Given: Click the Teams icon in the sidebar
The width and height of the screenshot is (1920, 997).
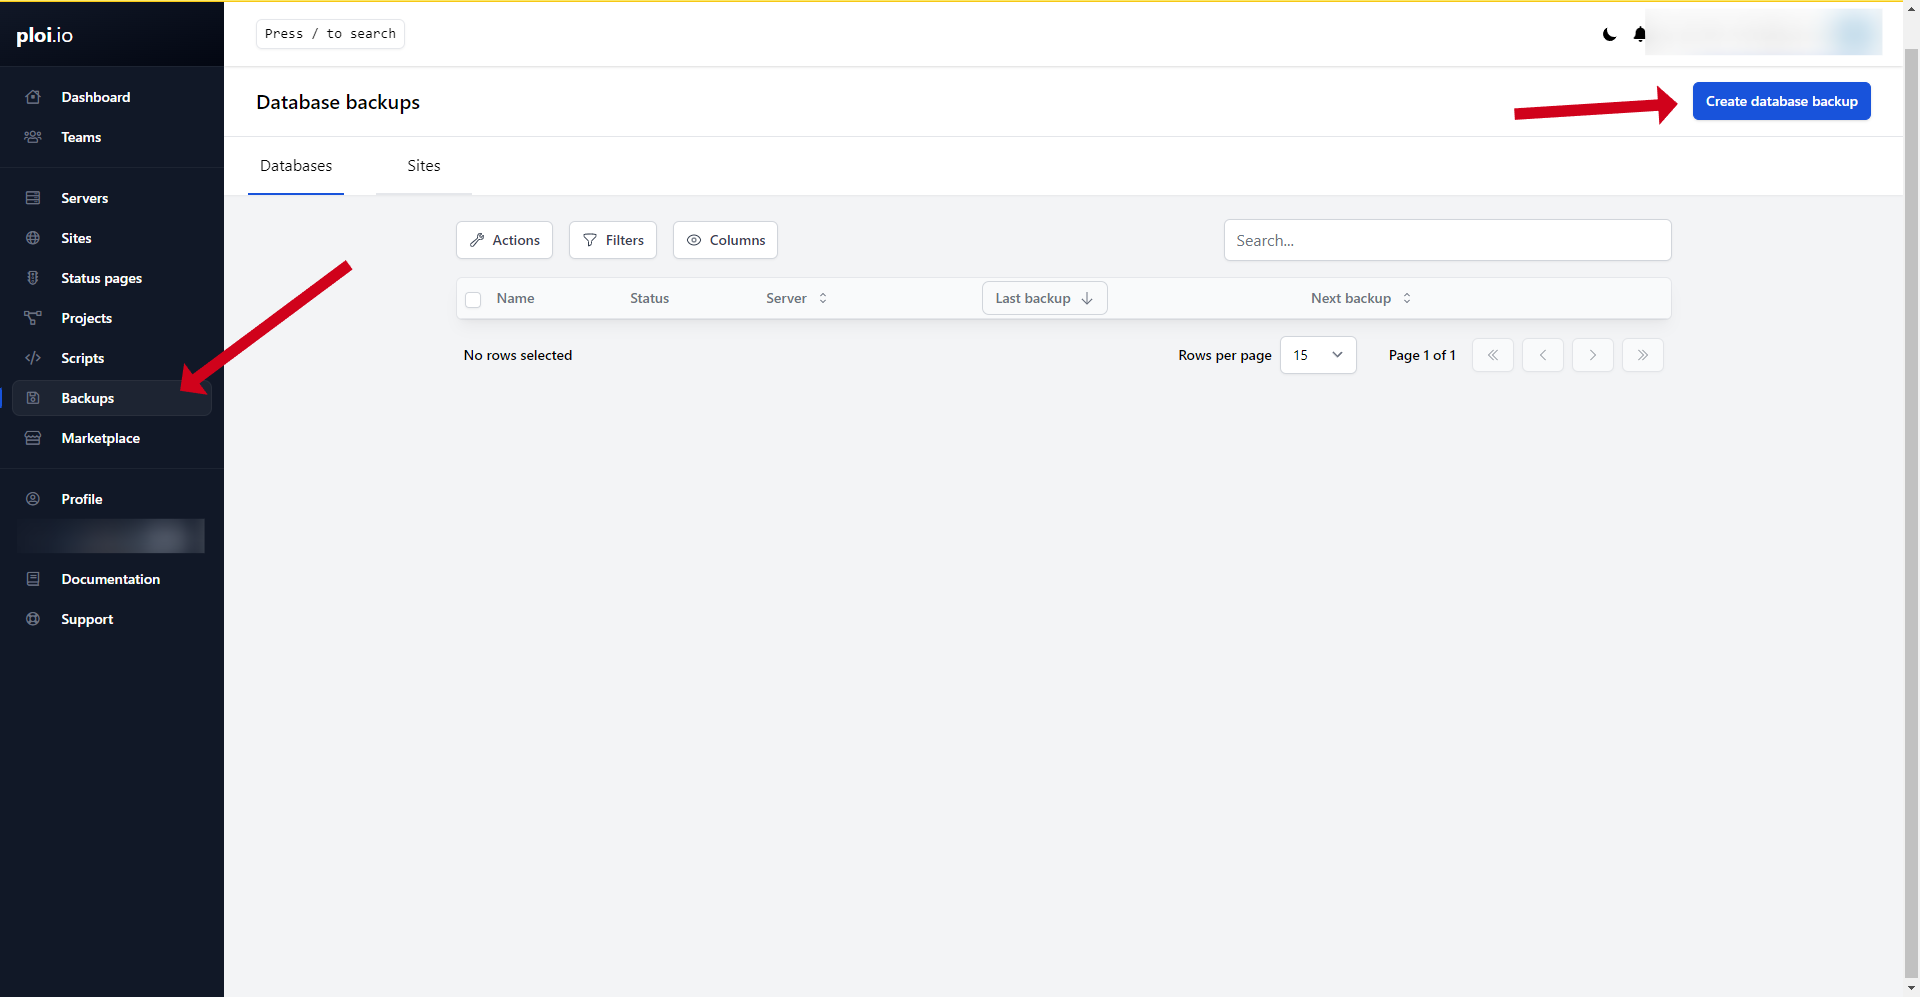Looking at the screenshot, I should click(33, 137).
